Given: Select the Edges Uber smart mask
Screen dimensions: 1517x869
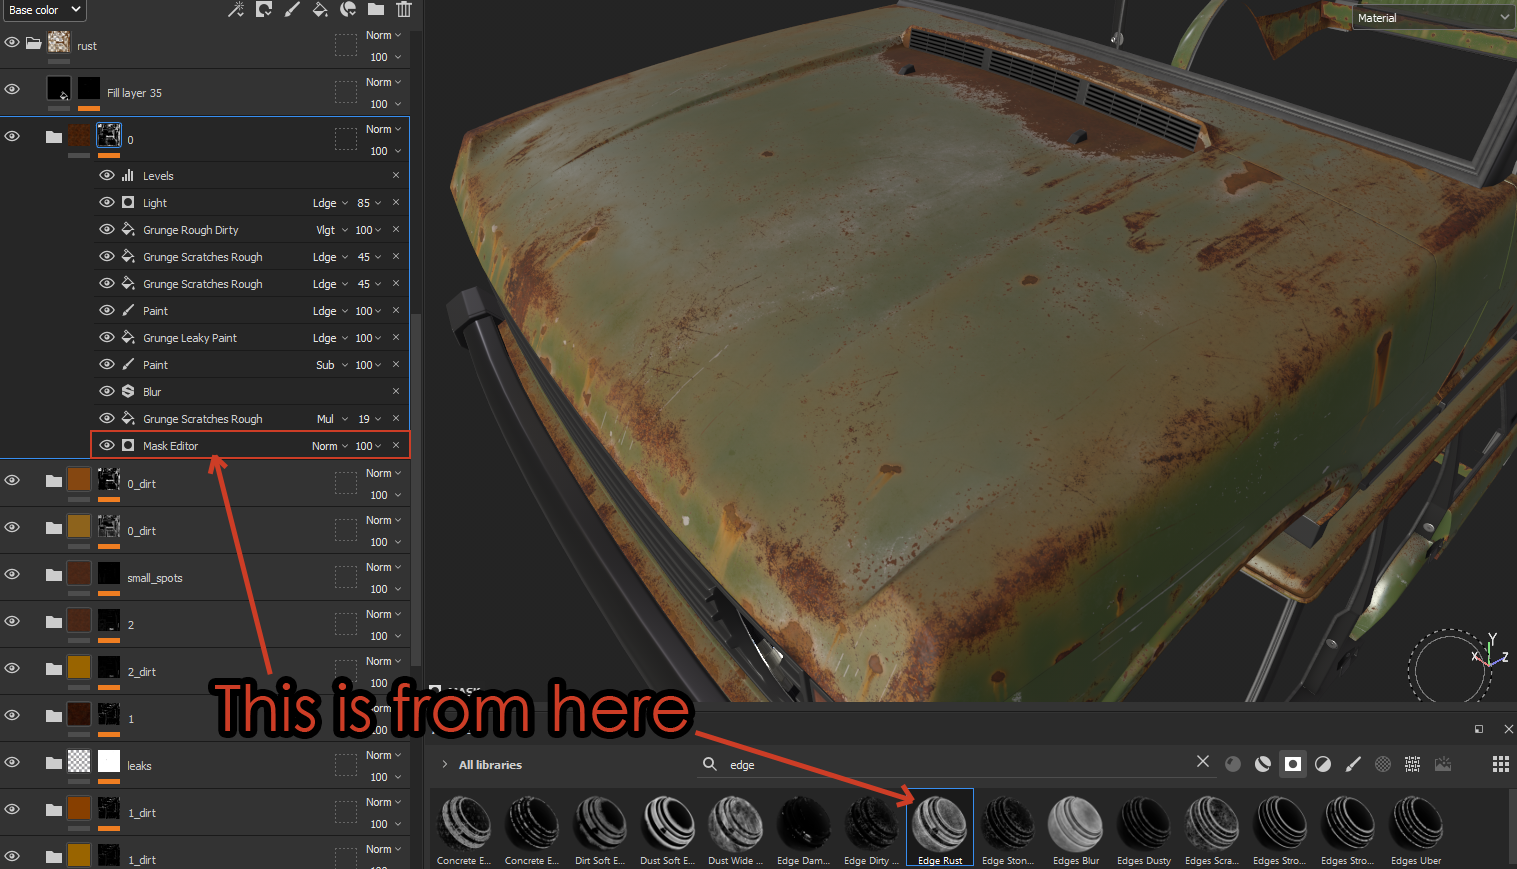Looking at the screenshot, I should 1416,827.
